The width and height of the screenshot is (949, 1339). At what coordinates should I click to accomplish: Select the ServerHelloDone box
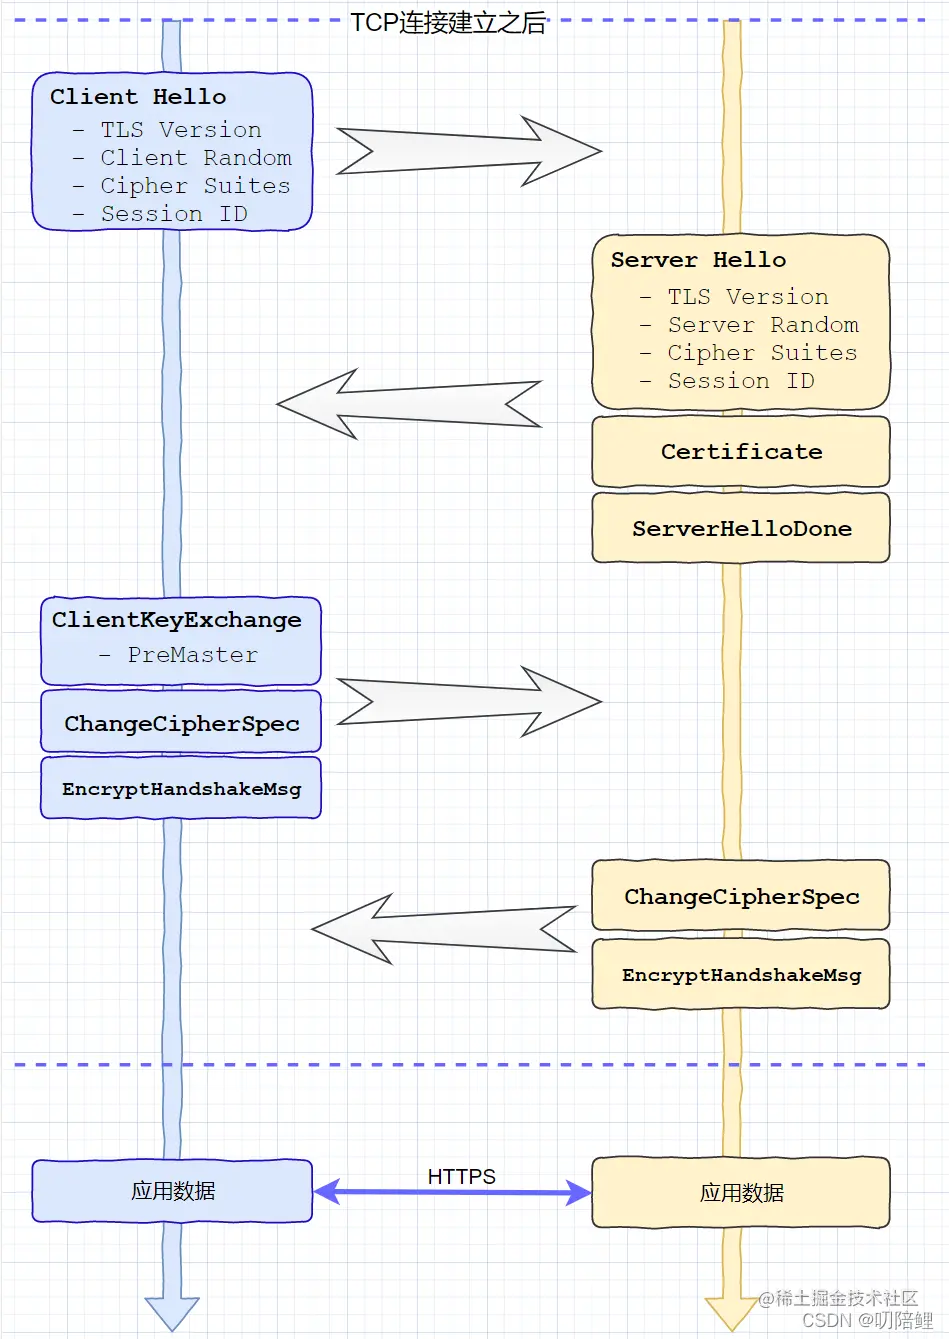tap(741, 528)
